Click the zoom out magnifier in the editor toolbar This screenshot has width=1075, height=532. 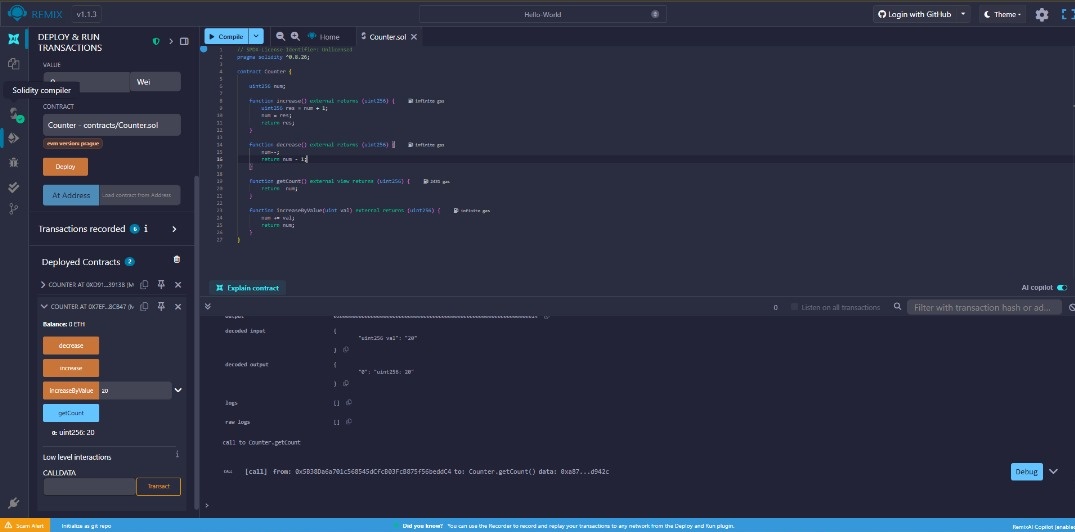280,36
